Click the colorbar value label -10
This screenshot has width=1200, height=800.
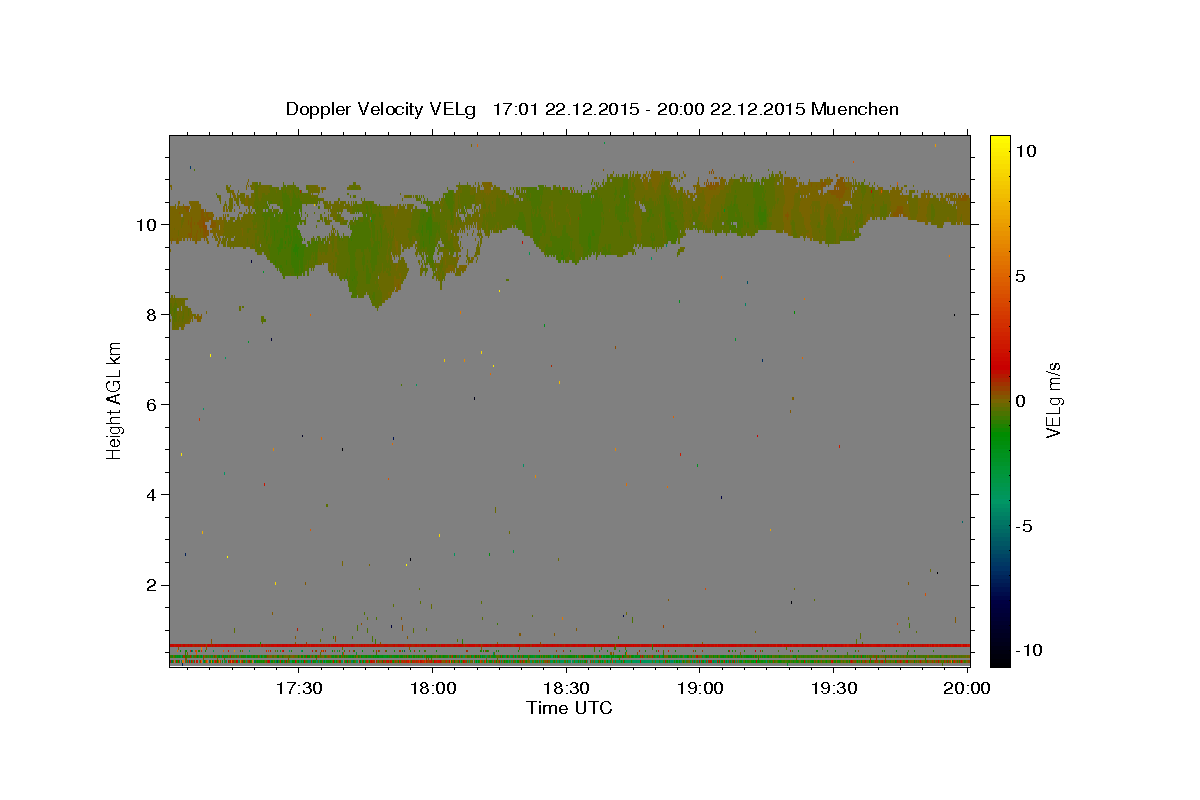click(x=1029, y=650)
